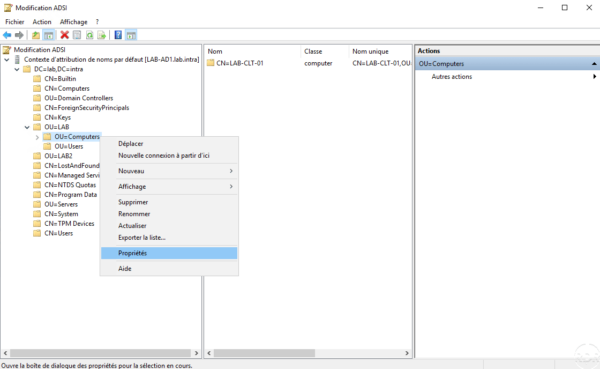Toggle the console tree pane icon
The height and width of the screenshot is (369, 600).
pyautogui.click(x=49, y=35)
